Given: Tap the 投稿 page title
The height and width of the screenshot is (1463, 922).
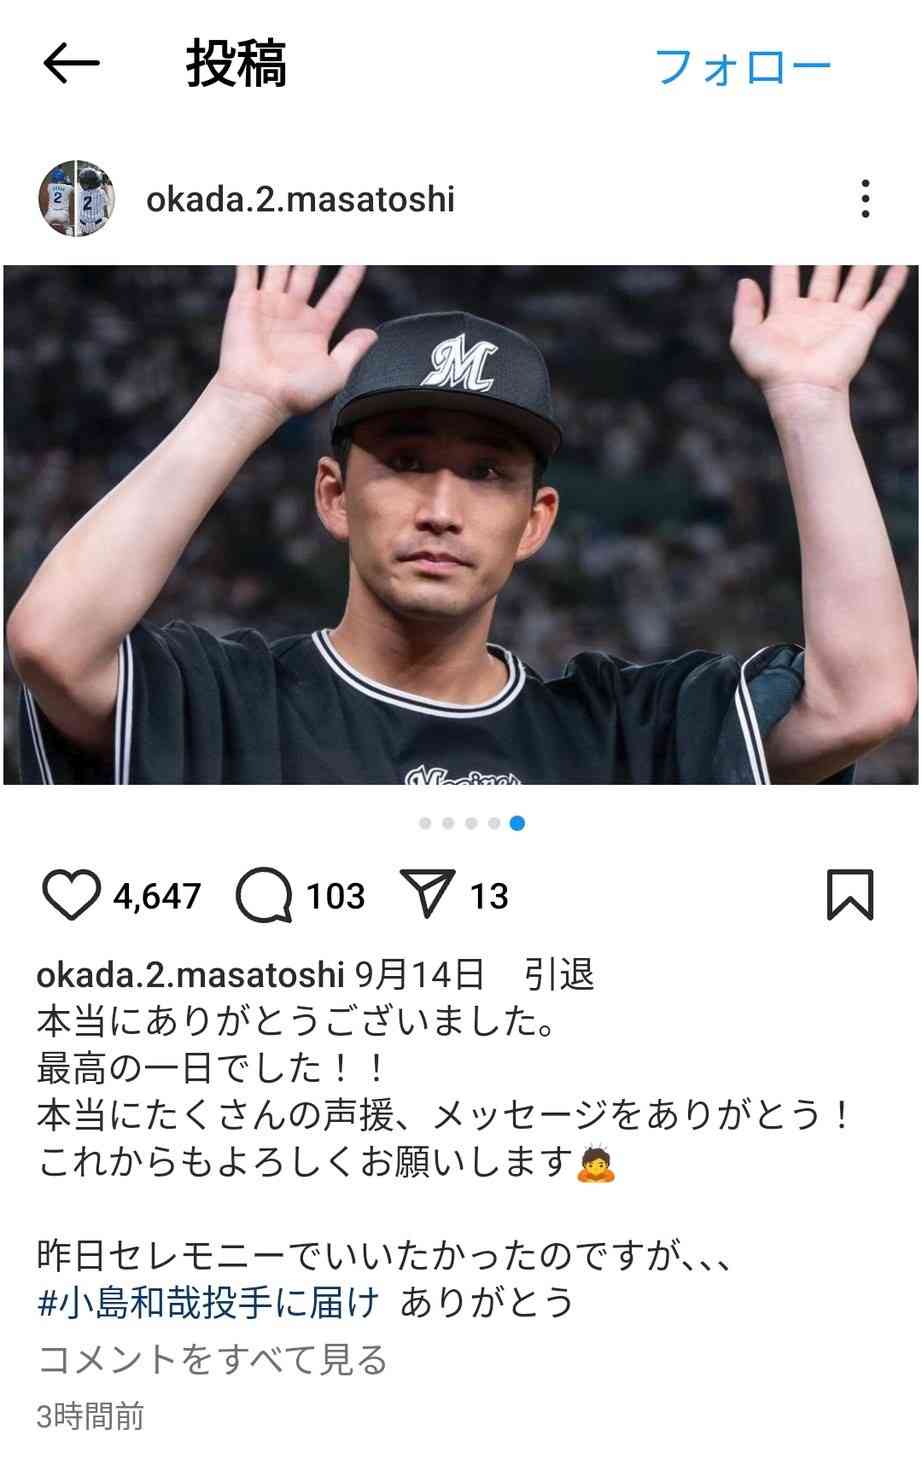Looking at the screenshot, I should coord(236,65).
